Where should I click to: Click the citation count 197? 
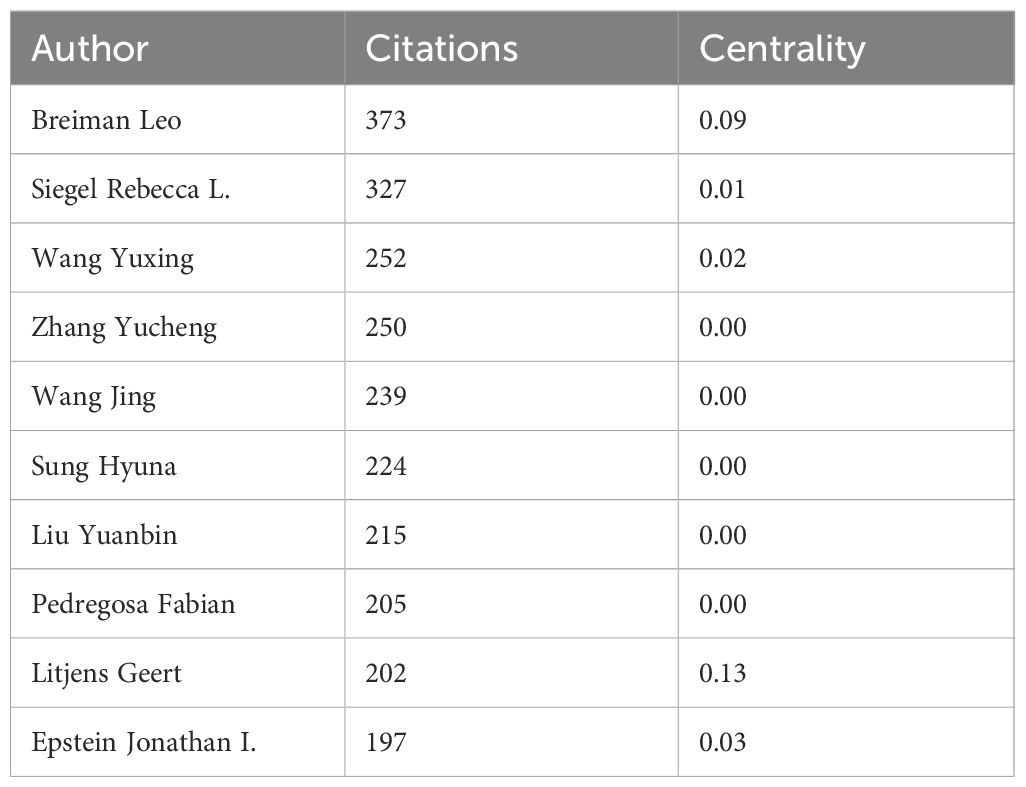(x=386, y=742)
